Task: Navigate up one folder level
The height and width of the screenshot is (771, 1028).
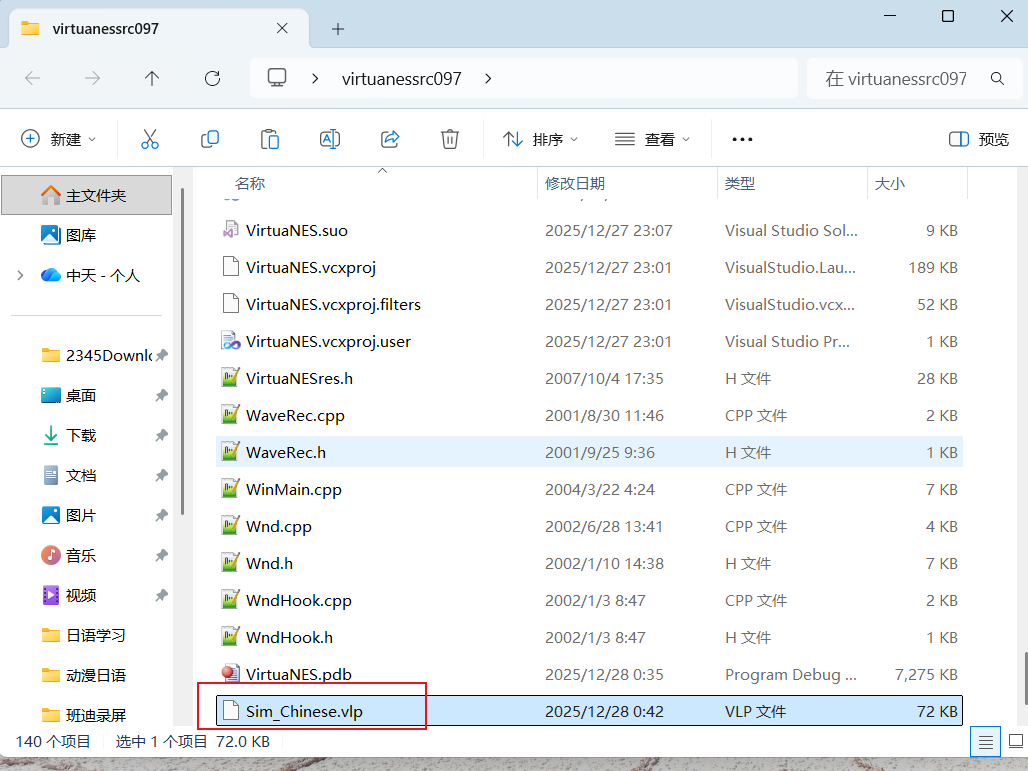Action: click(151, 79)
